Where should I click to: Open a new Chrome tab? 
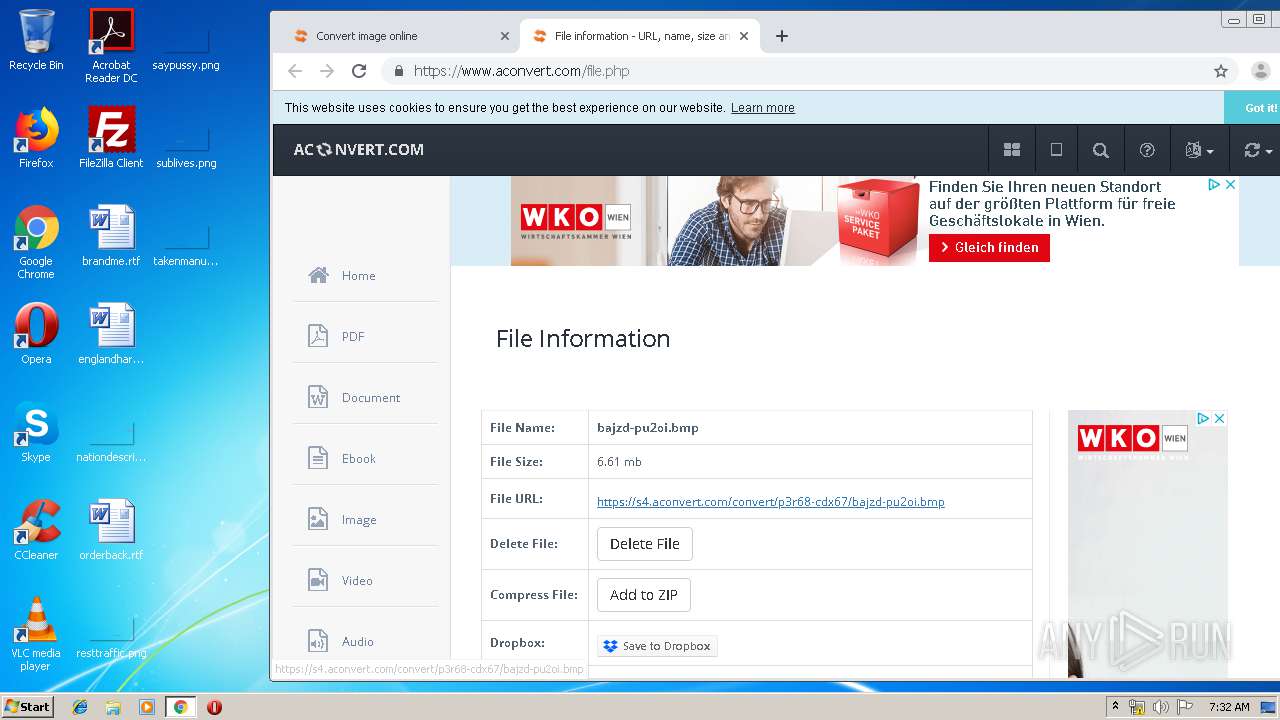pos(782,36)
